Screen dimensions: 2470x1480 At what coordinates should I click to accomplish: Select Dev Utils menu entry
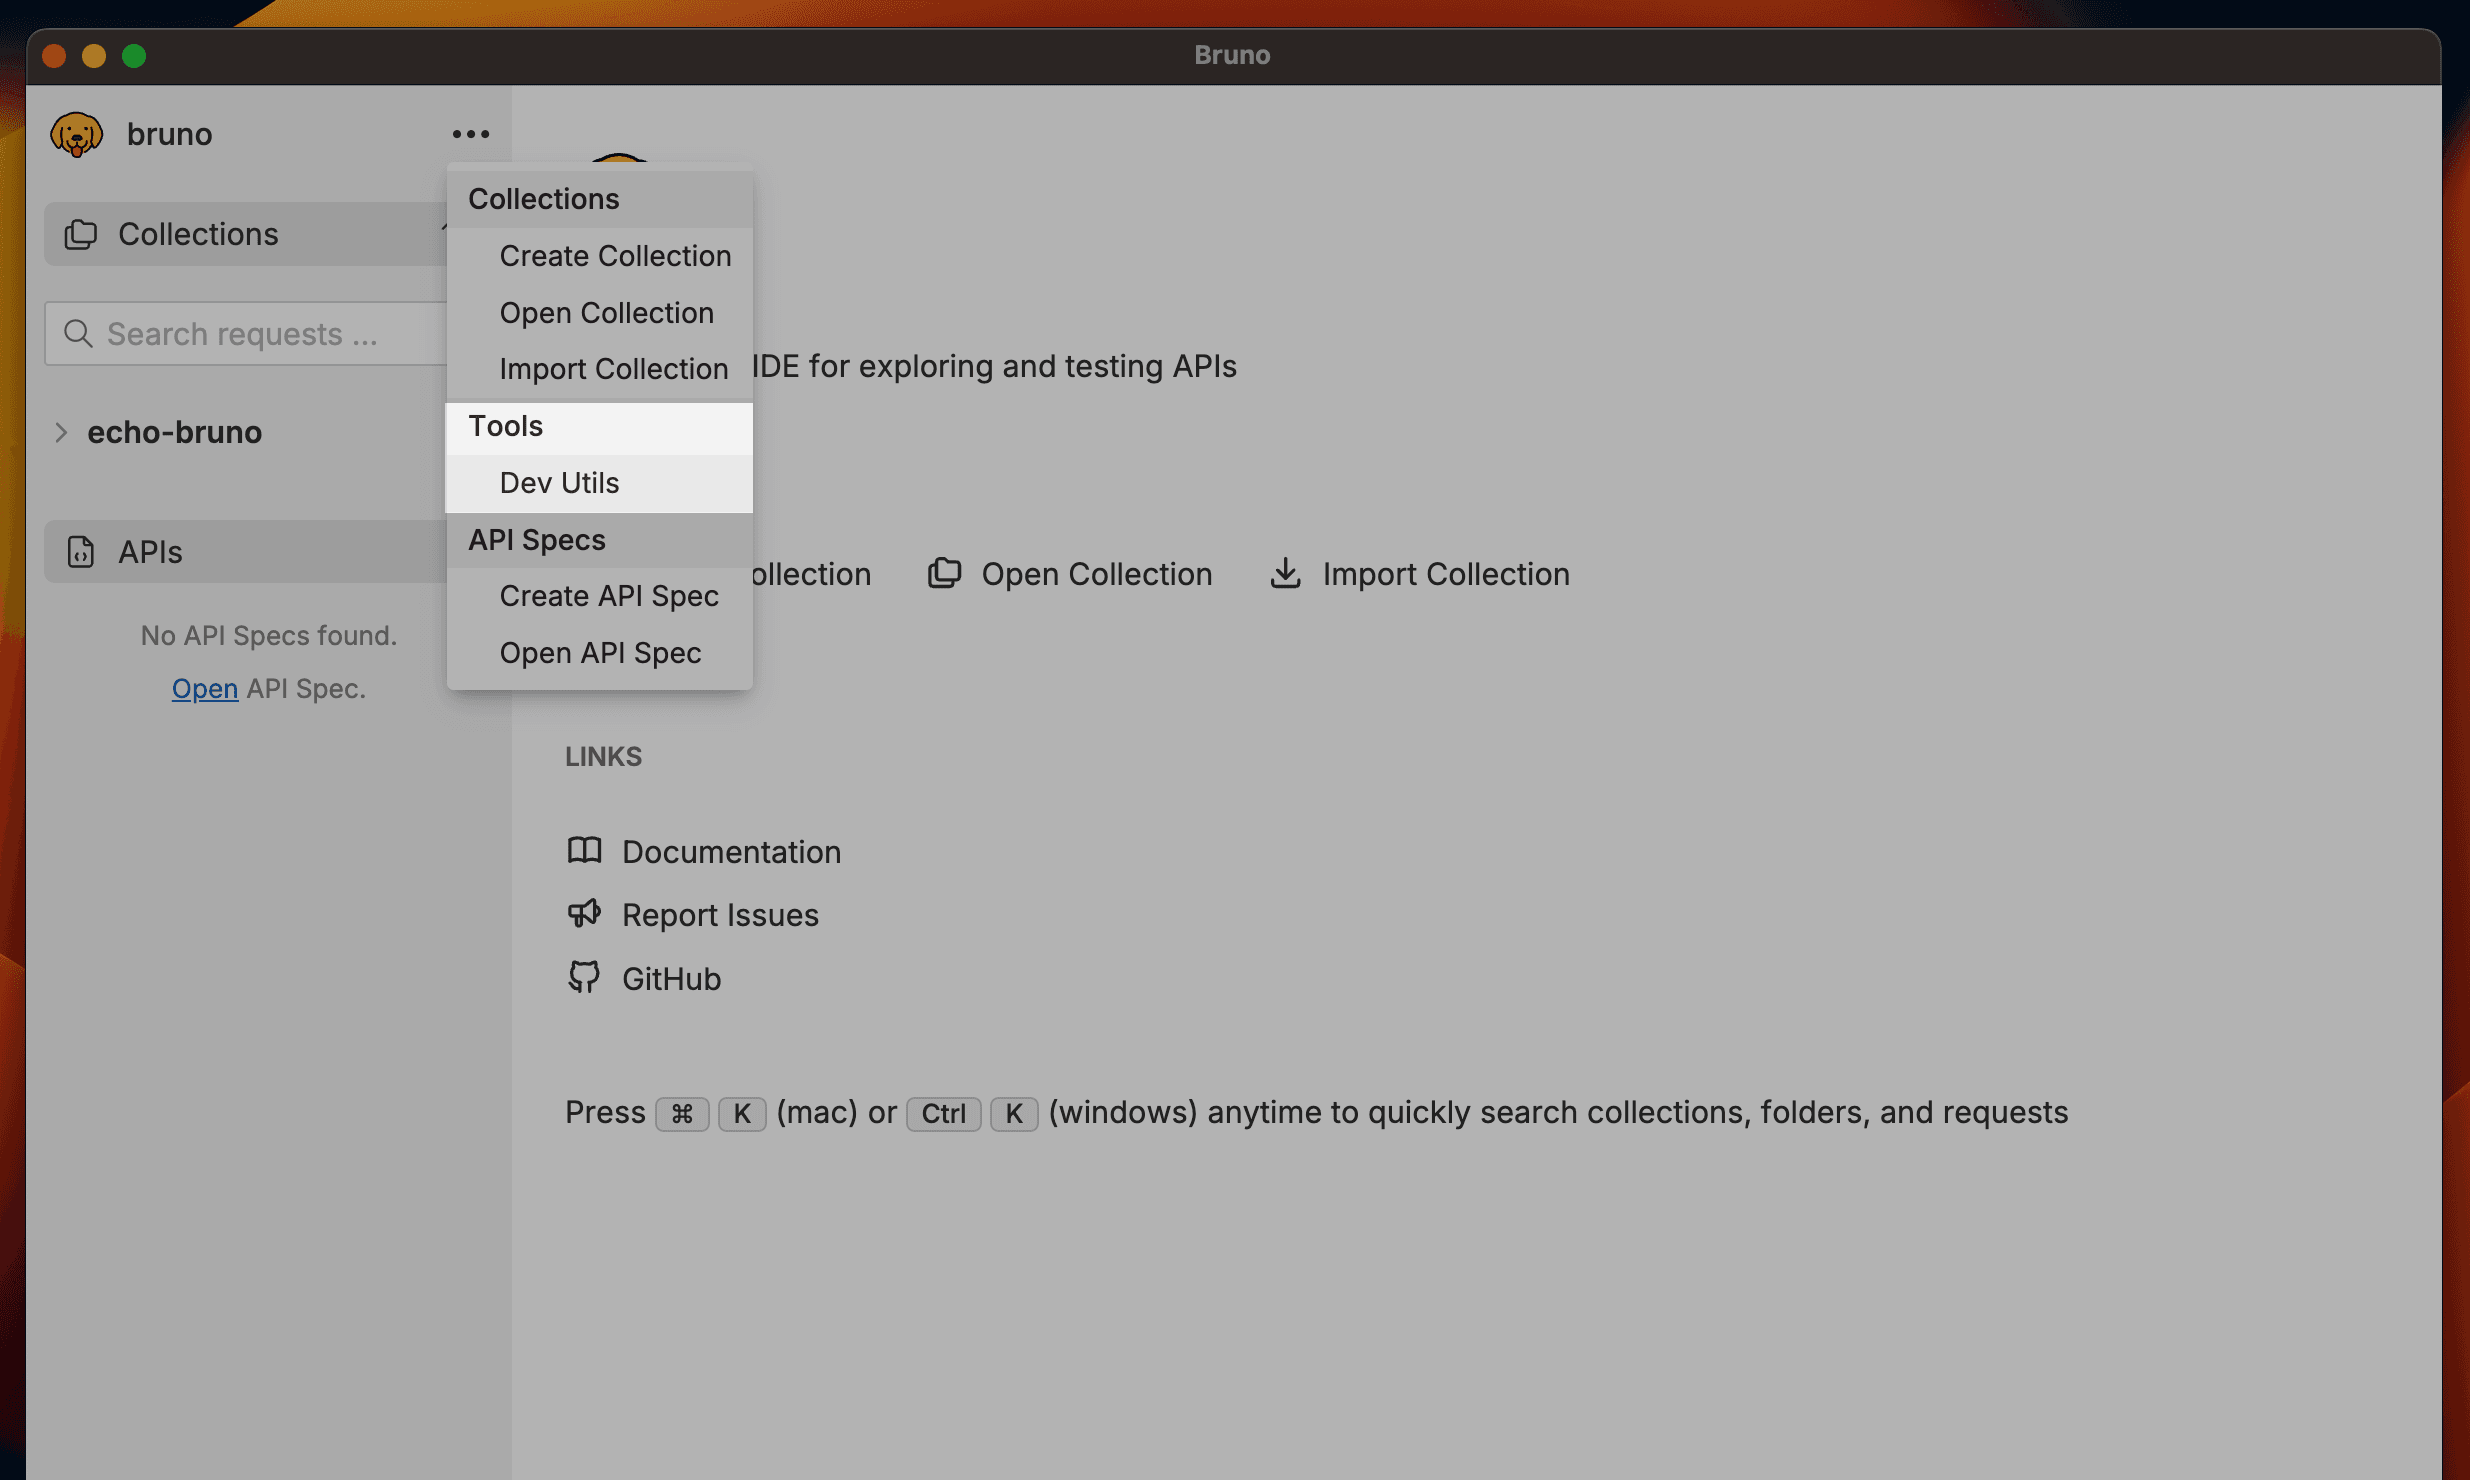click(x=559, y=483)
